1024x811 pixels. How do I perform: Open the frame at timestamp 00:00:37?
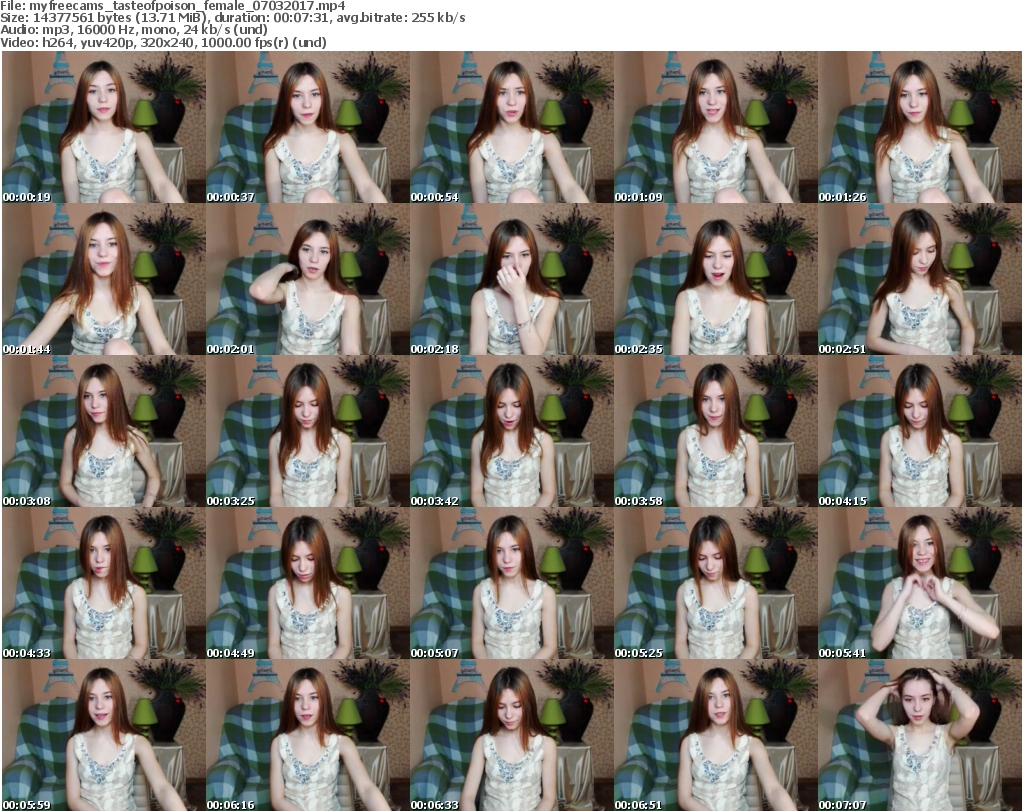[308, 127]
